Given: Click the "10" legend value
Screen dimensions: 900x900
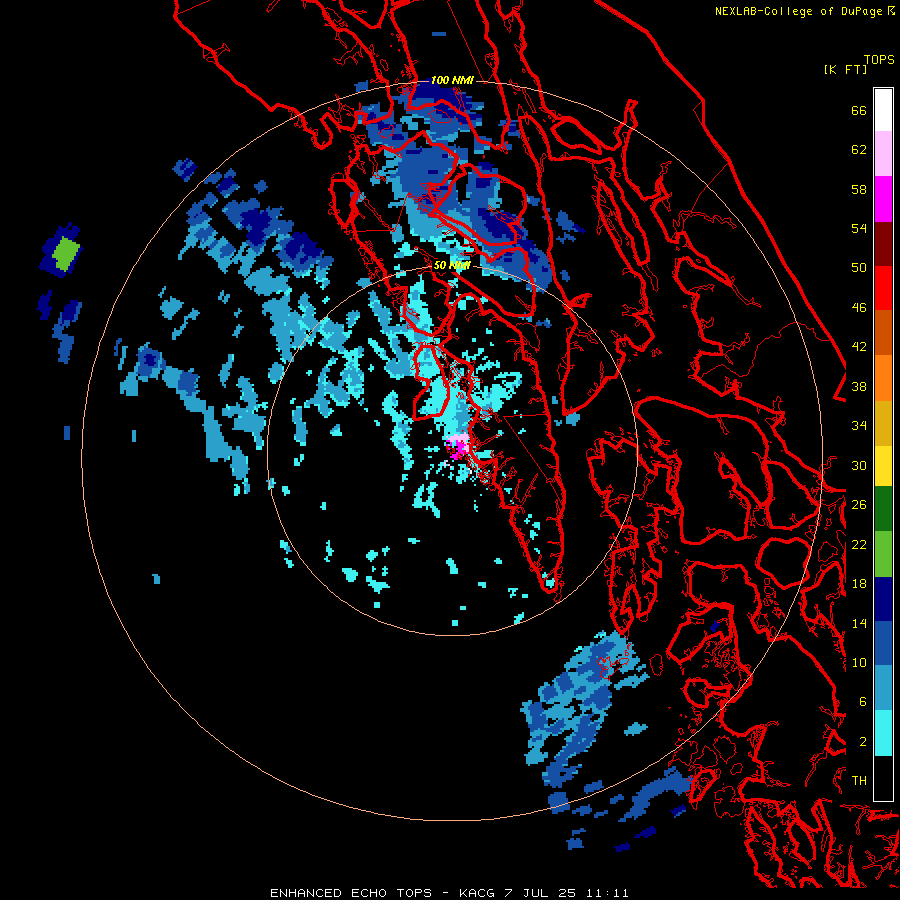Looking at the screenshot, I should coord(859,662).
